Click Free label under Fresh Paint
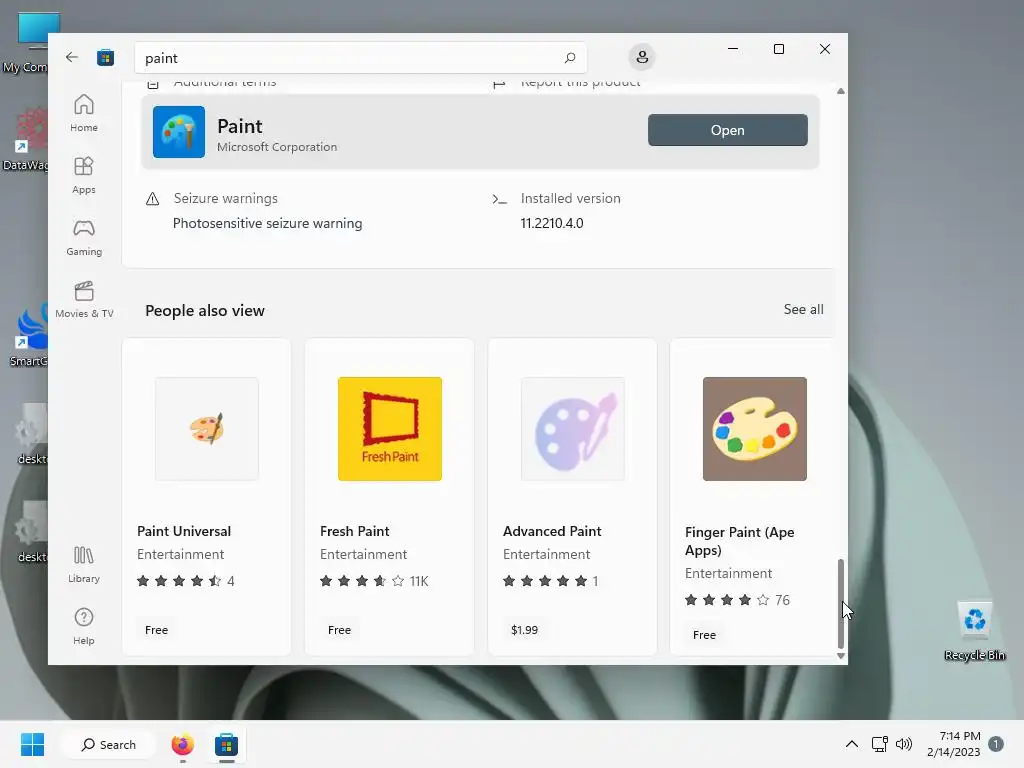Screen dimensions: 1024x768 [339, 630]
